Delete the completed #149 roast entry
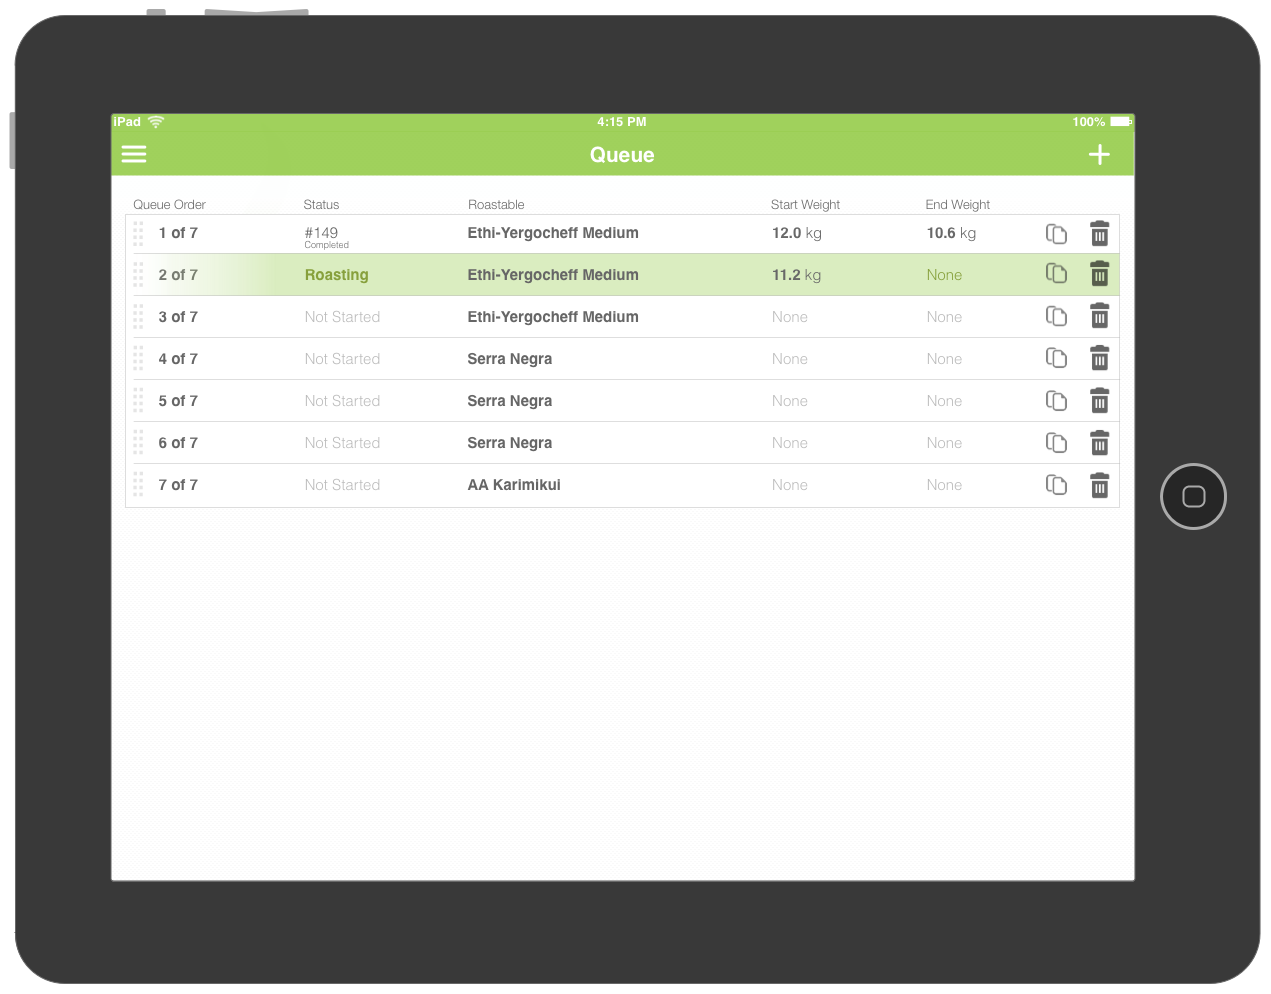 coord(1099,233)
